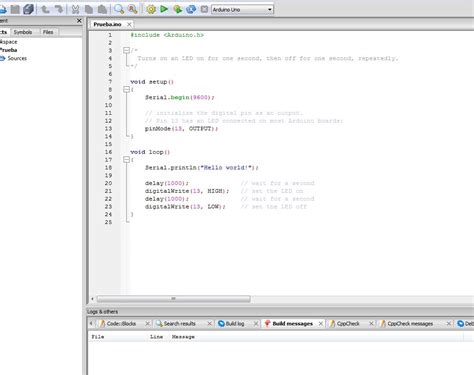
Task: Undo the last edit
Action: click(x=45, y=9)
